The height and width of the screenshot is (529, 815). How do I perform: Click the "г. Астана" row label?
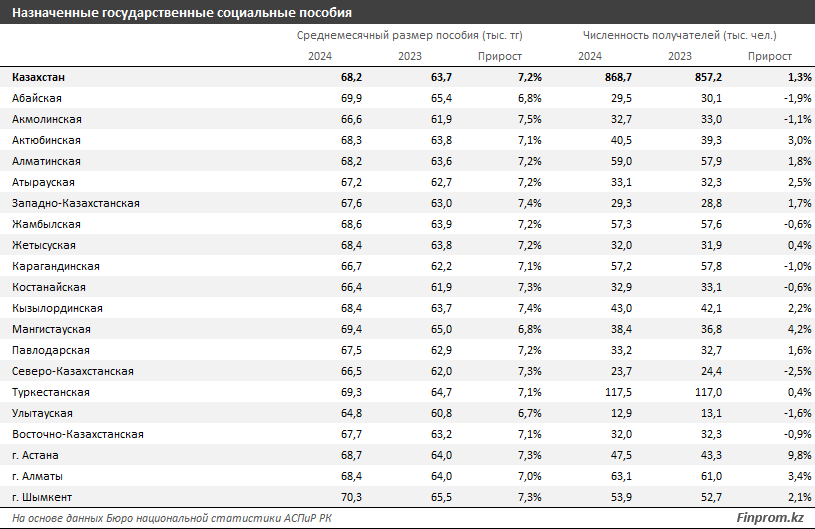(36, 455)
